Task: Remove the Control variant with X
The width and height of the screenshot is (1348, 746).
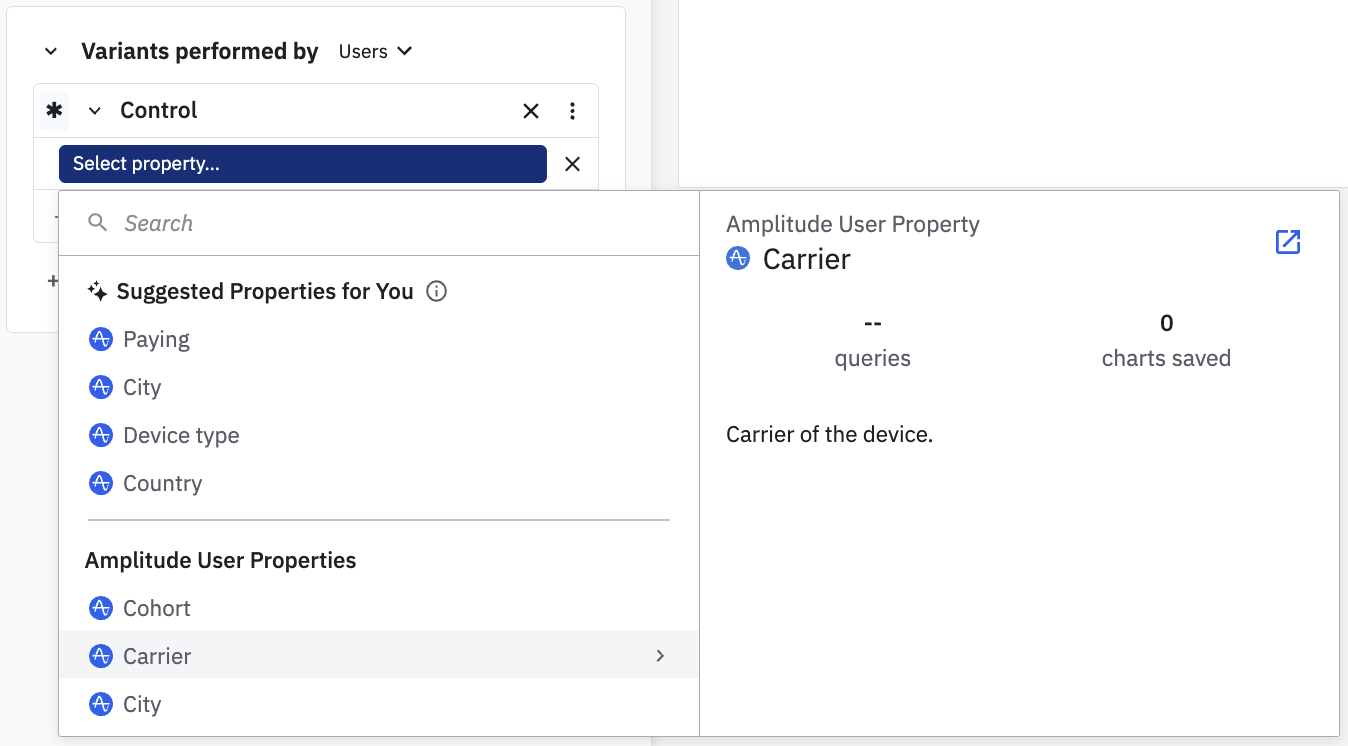Action: (531, 111)
